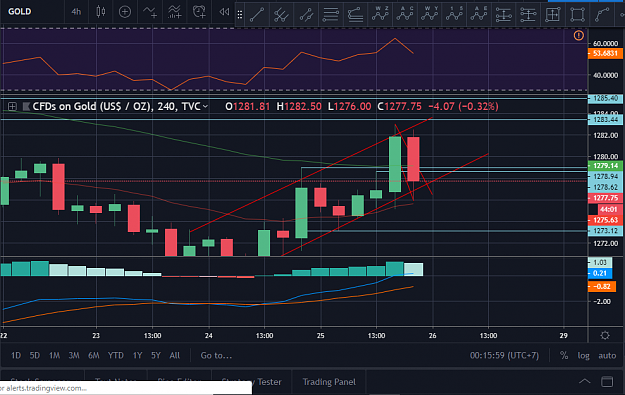Click the low value L1276.00
The image size is (625, 395).
click(x=349, y=106)
